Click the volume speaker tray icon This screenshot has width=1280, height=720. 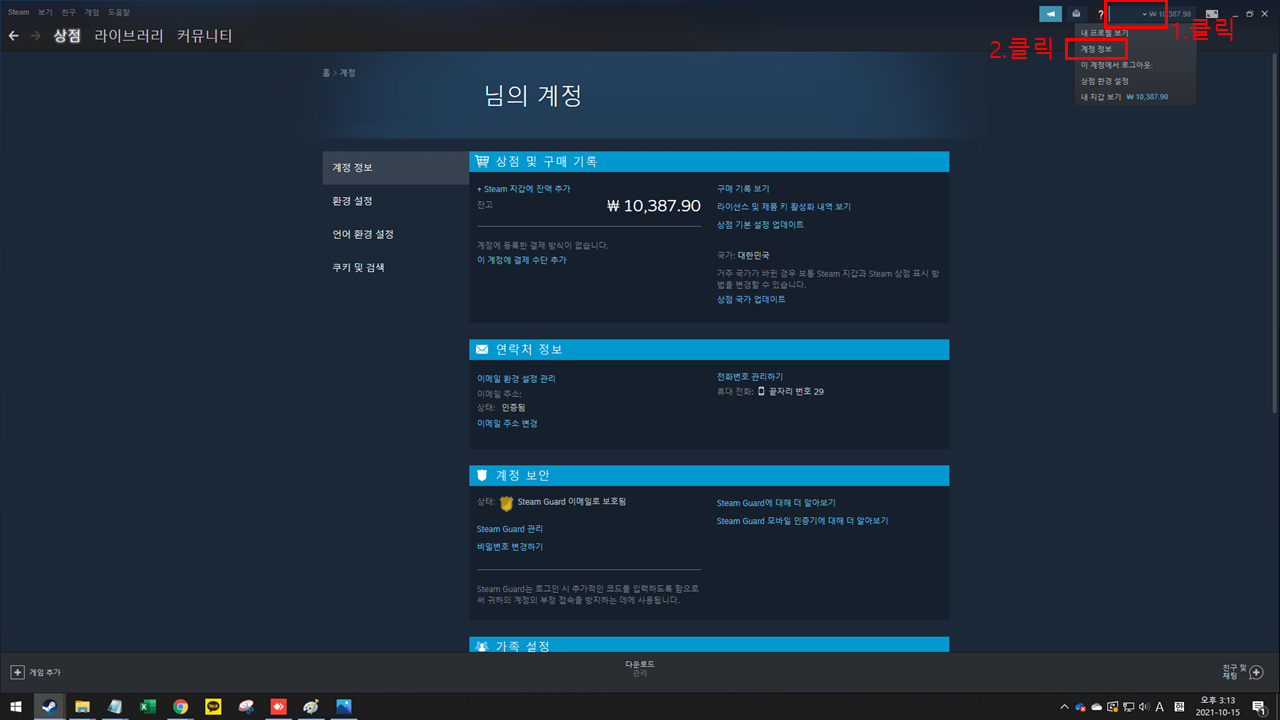1143,707
